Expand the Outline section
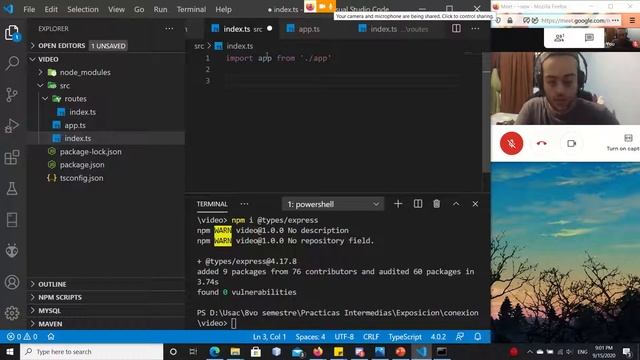The width and height of the screenshot is (640, 360). [52, 284]
